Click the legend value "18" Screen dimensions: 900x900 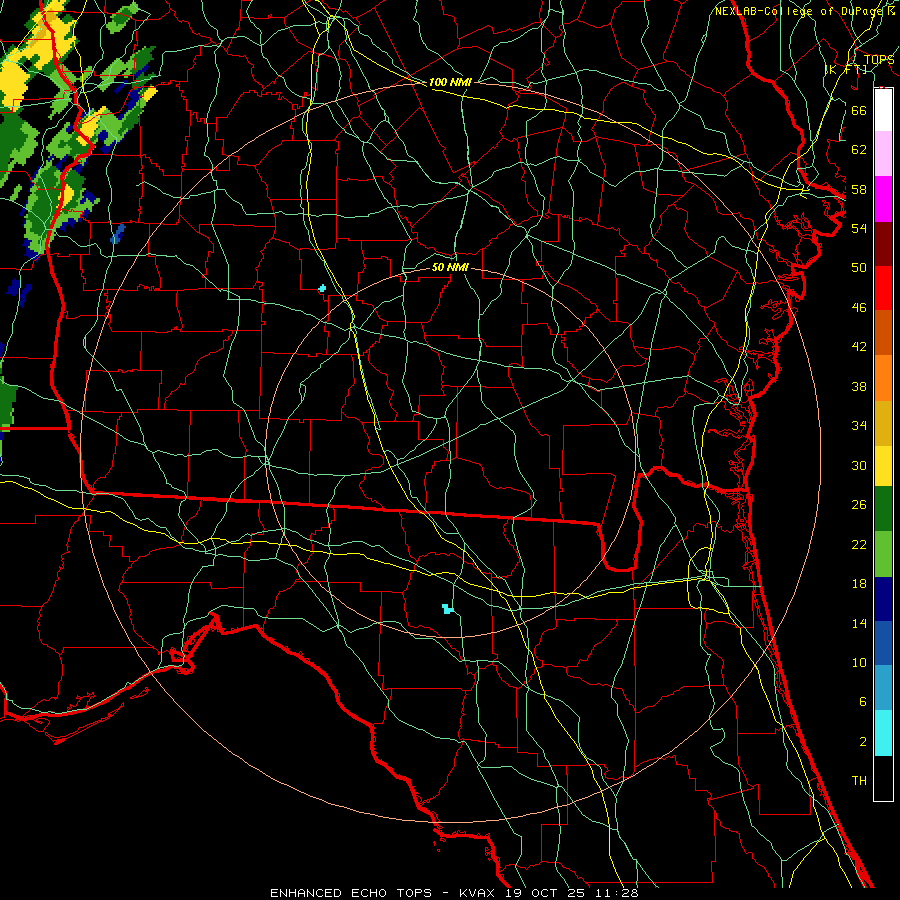click(859, 584)
